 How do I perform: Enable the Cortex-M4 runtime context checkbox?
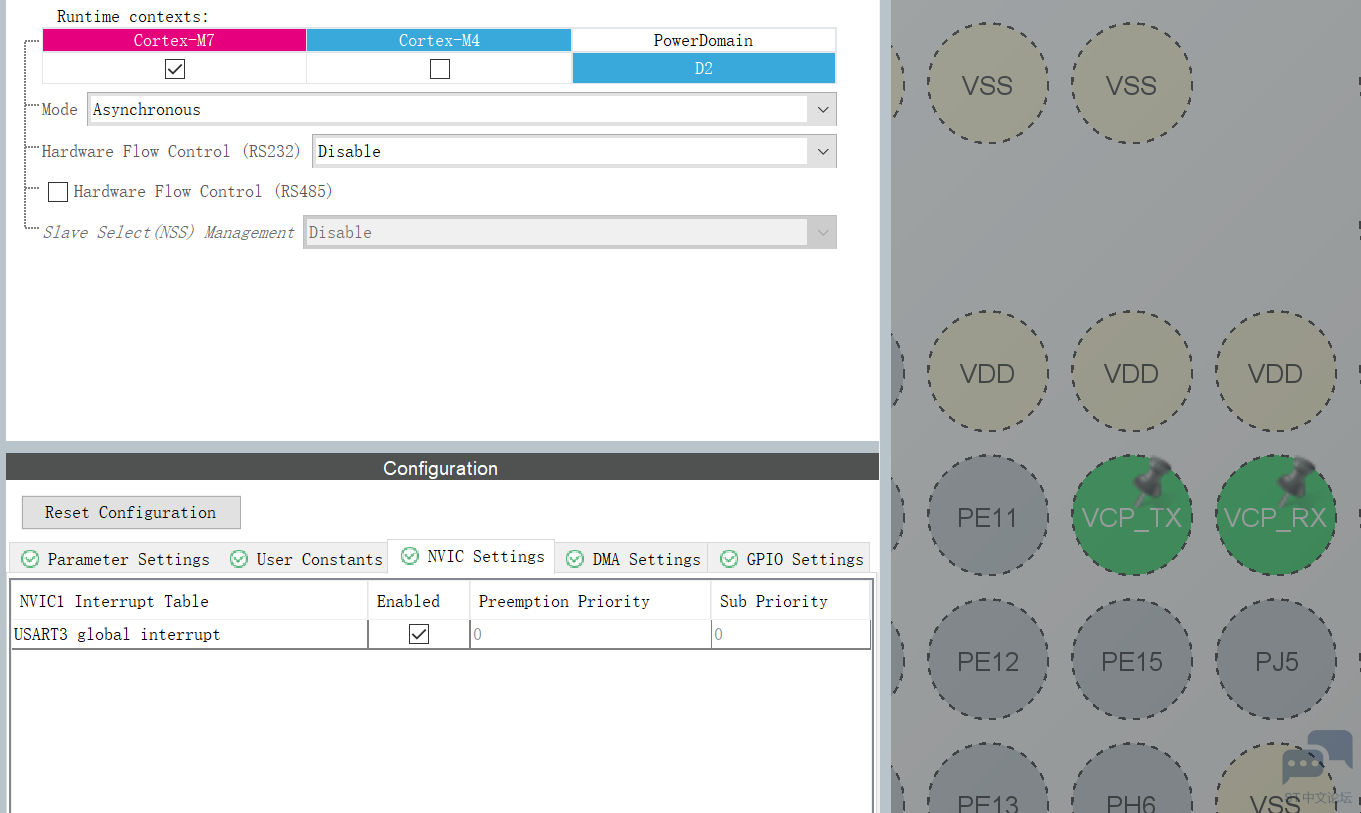tap(439, 69)
